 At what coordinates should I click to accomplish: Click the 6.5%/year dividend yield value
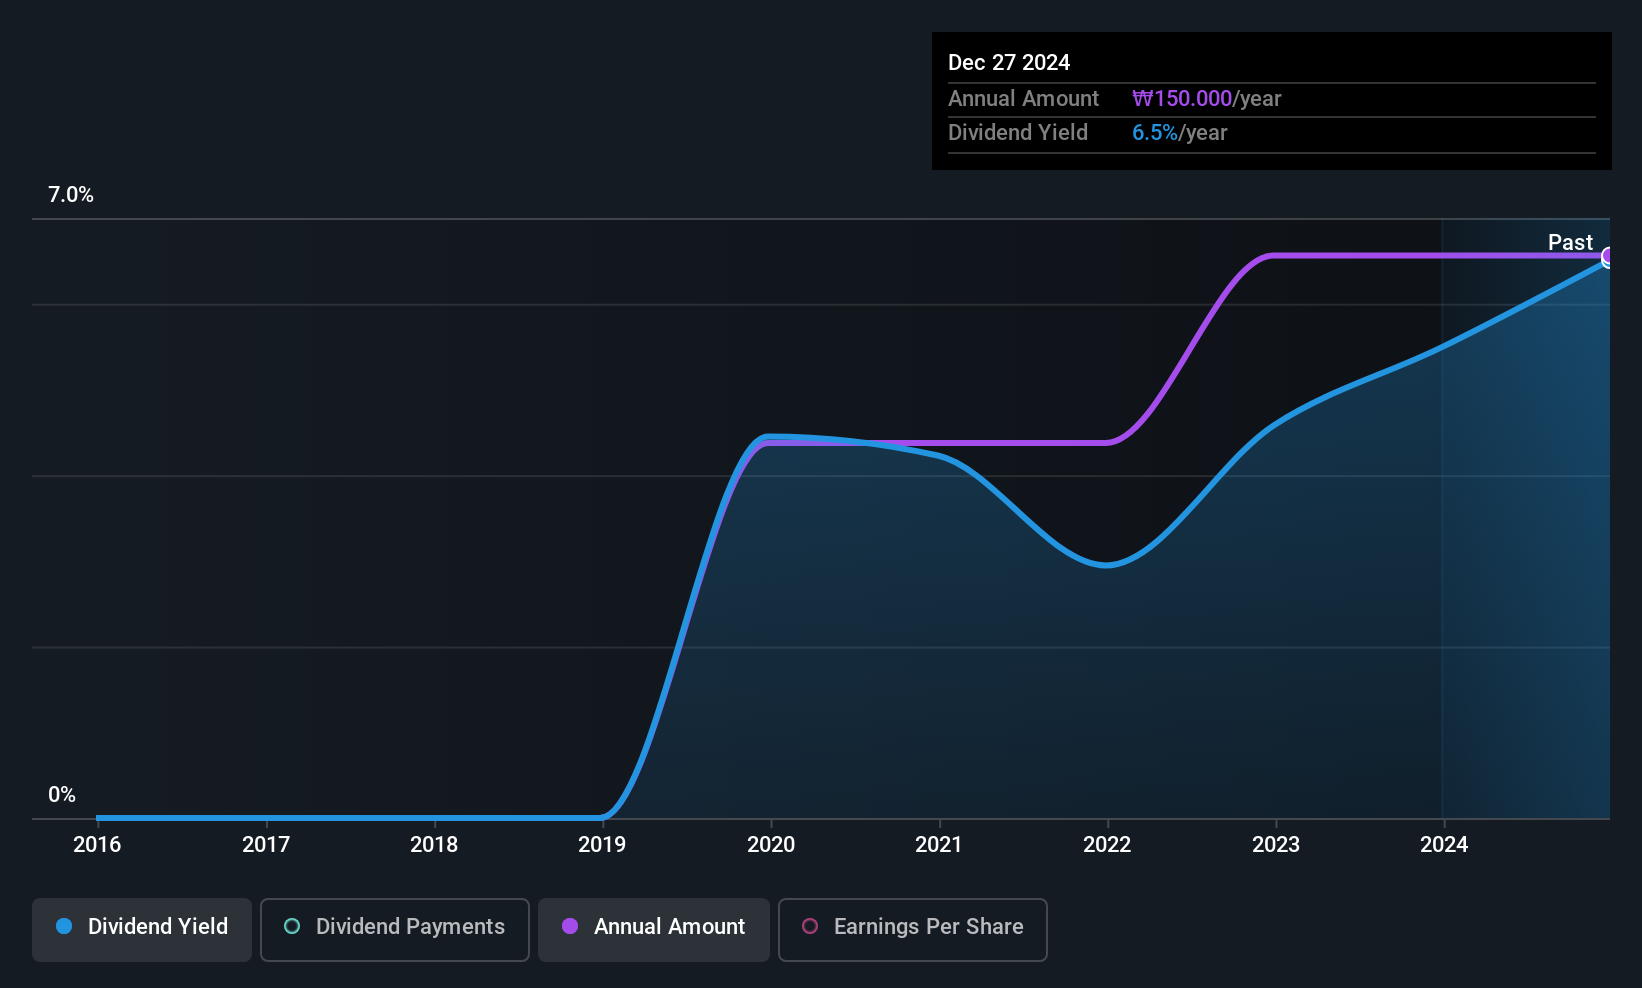[1180, 133]
